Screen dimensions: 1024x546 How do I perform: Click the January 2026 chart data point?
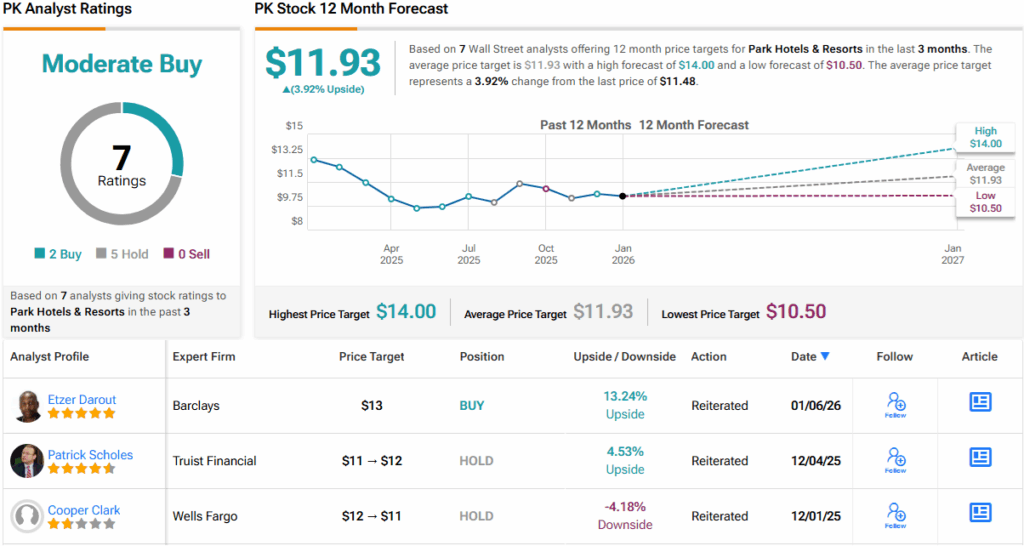[x=622, y=196]
